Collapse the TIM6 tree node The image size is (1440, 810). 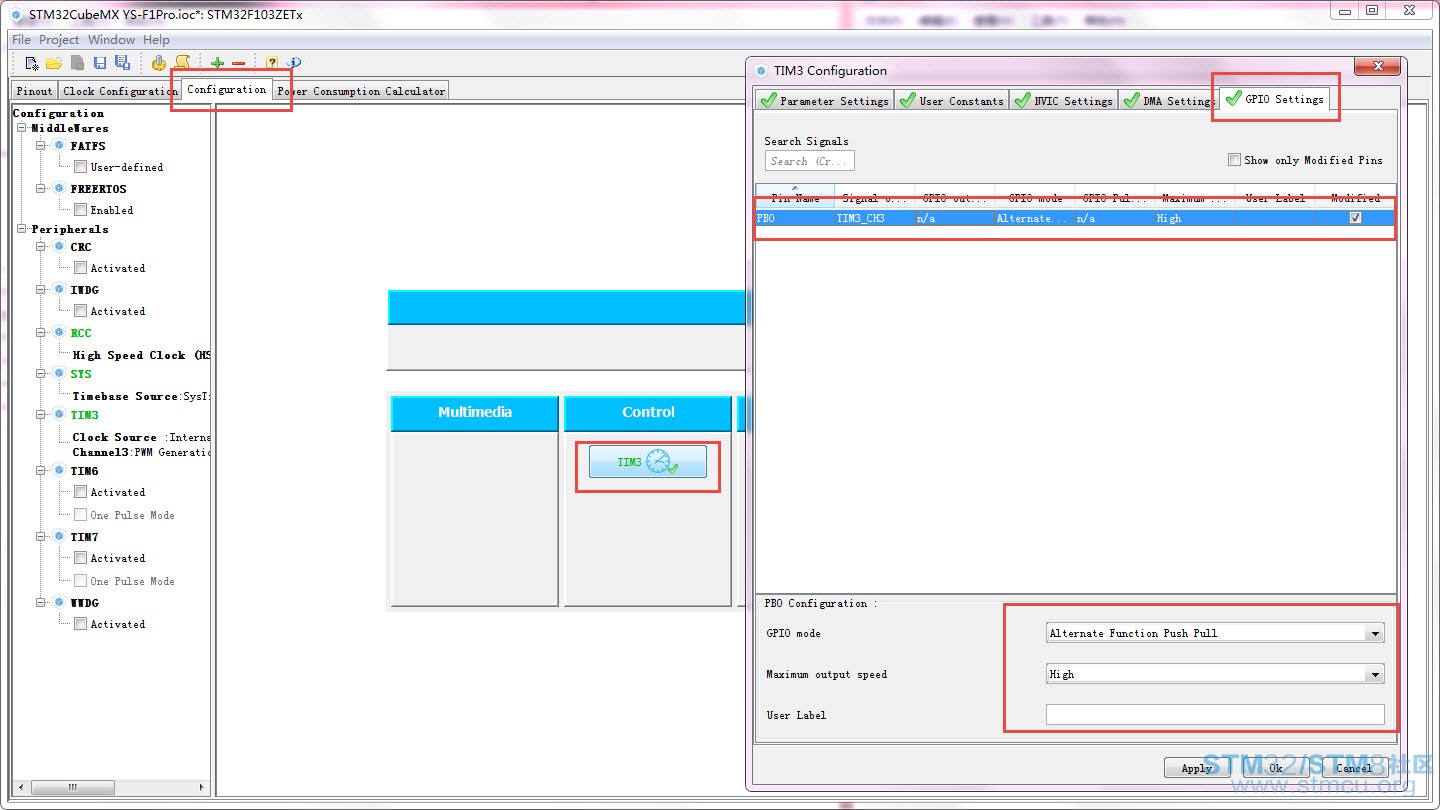[42, 471]
